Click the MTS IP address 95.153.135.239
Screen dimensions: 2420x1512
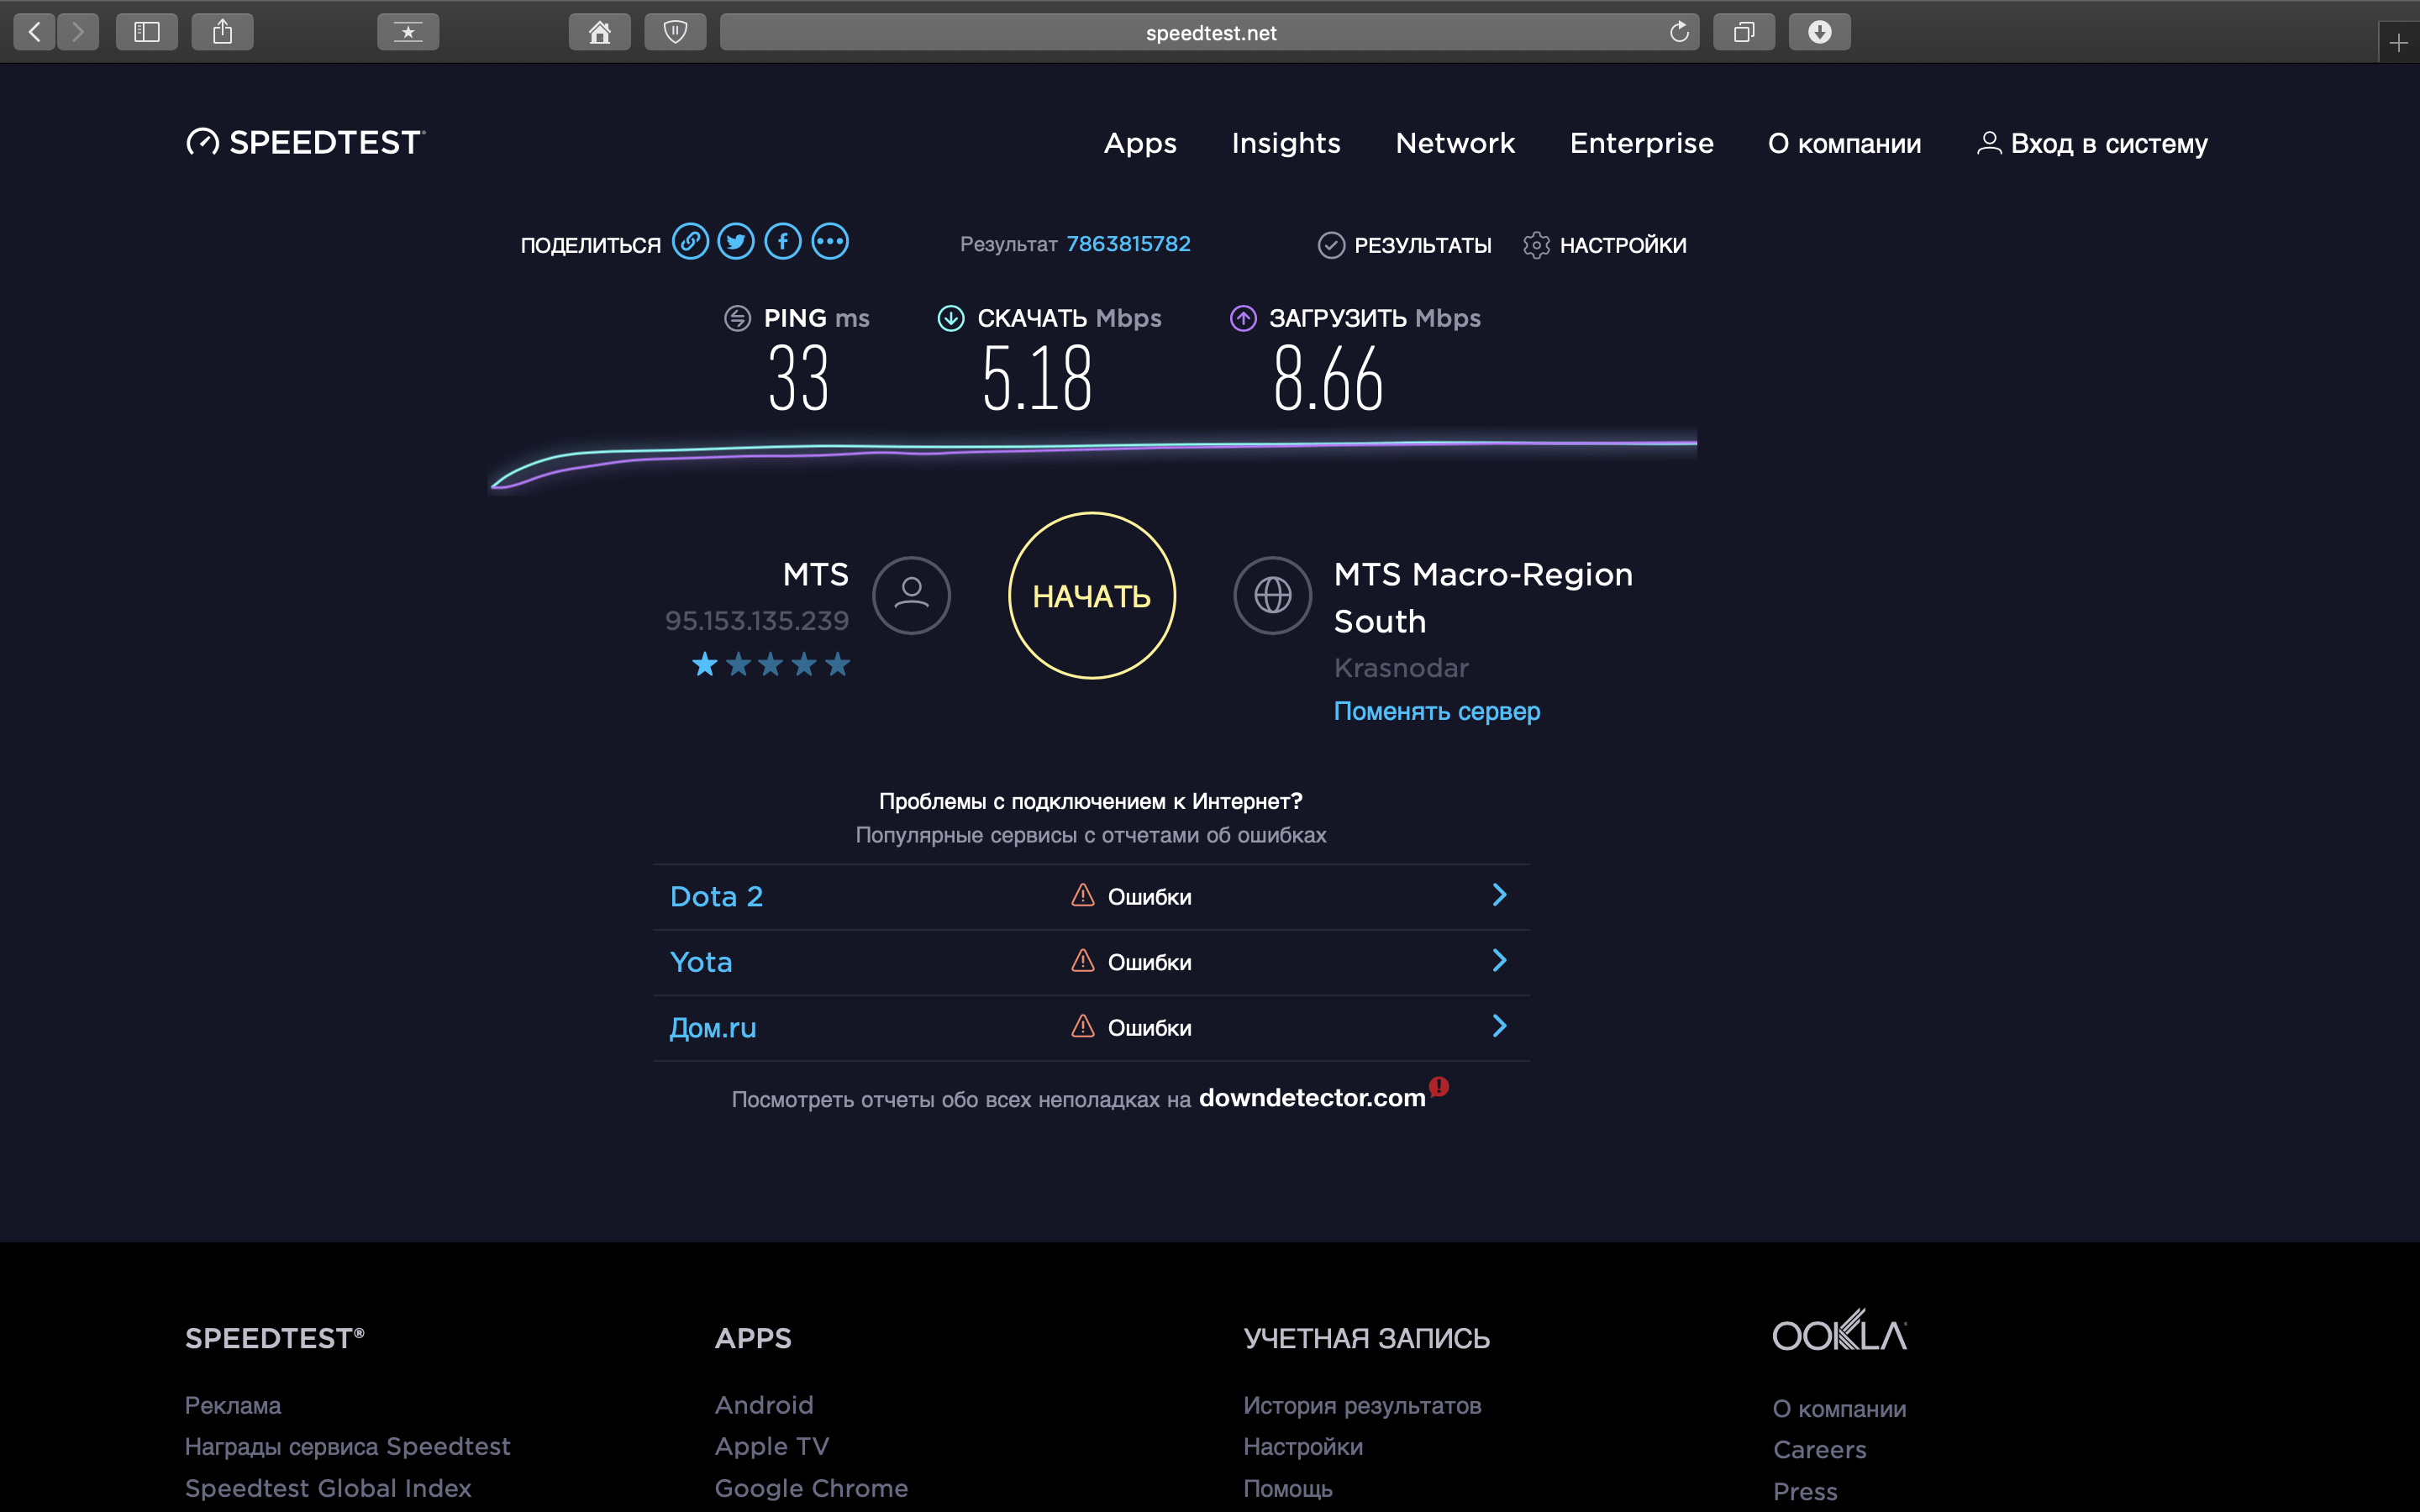click(x=757, y=621)
